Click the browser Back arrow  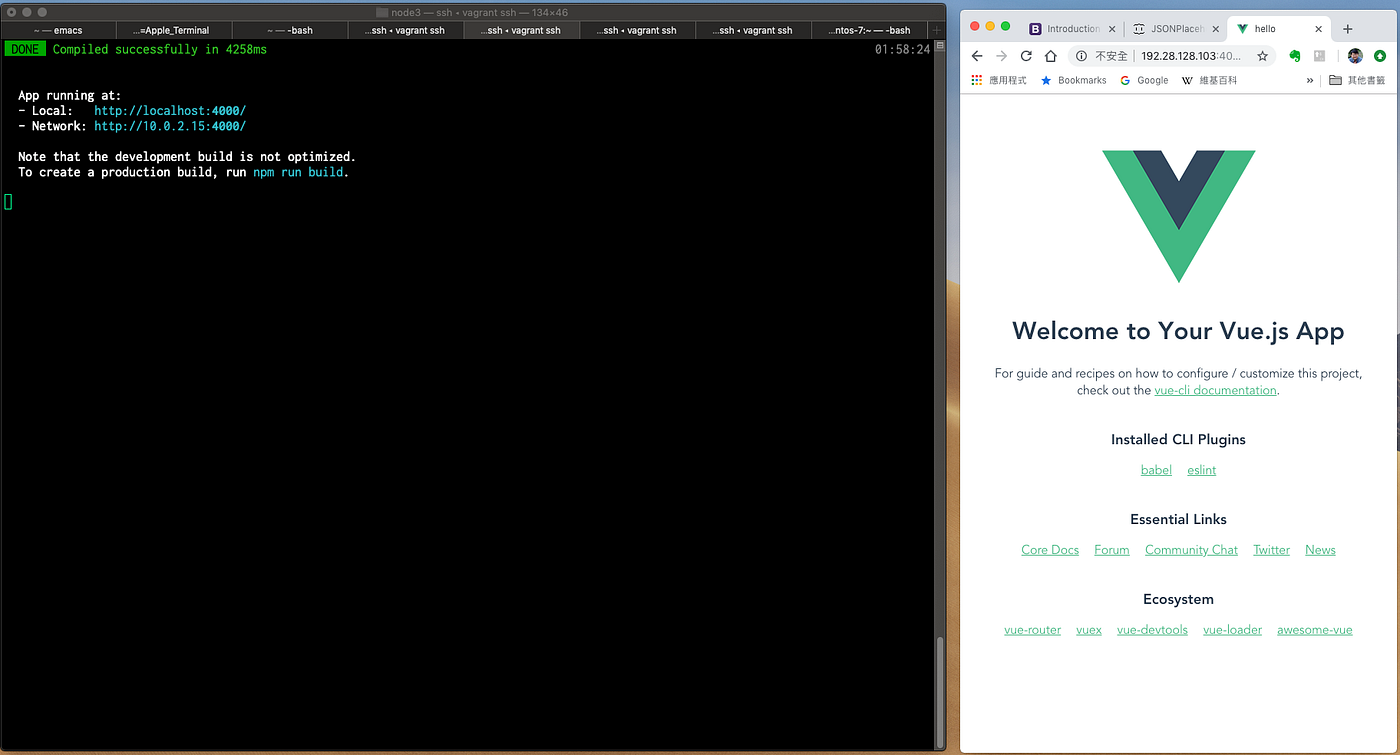(x=976, y=56)
